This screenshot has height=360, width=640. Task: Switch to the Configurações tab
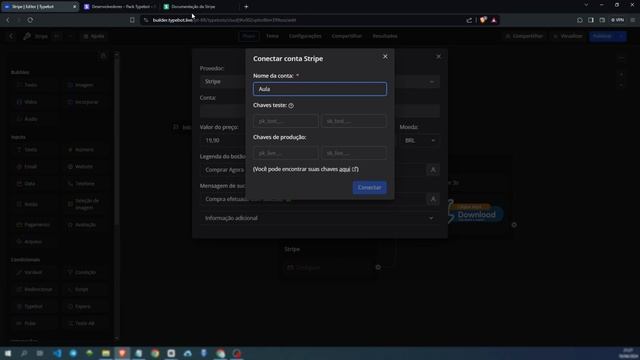point(305,36)
